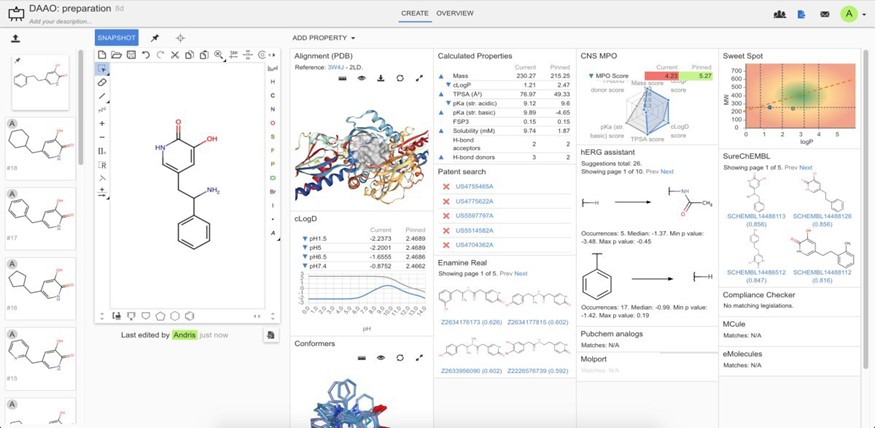Select the eraser tool in the sketcher
The image size is (875, 428).
point(102,82)
